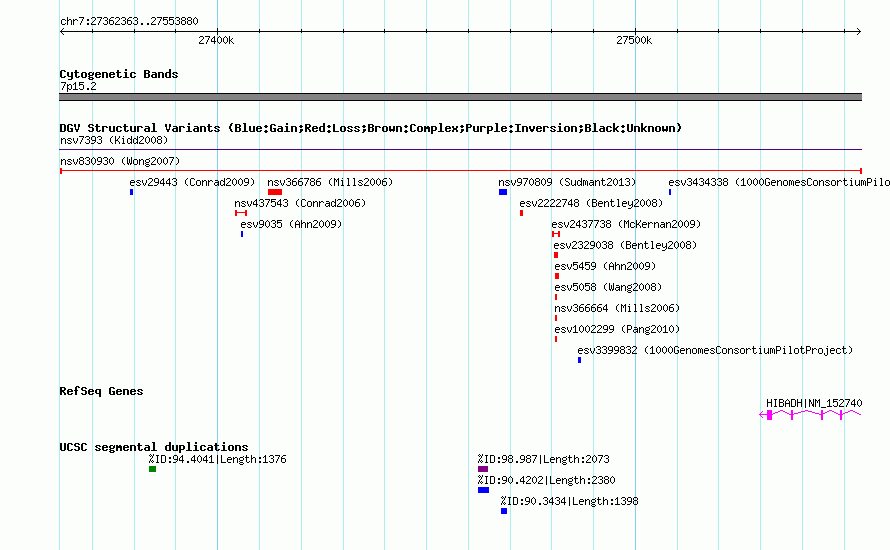
Task: Click the red loss bar under nsv366786
Action: [x=275, y=192]
